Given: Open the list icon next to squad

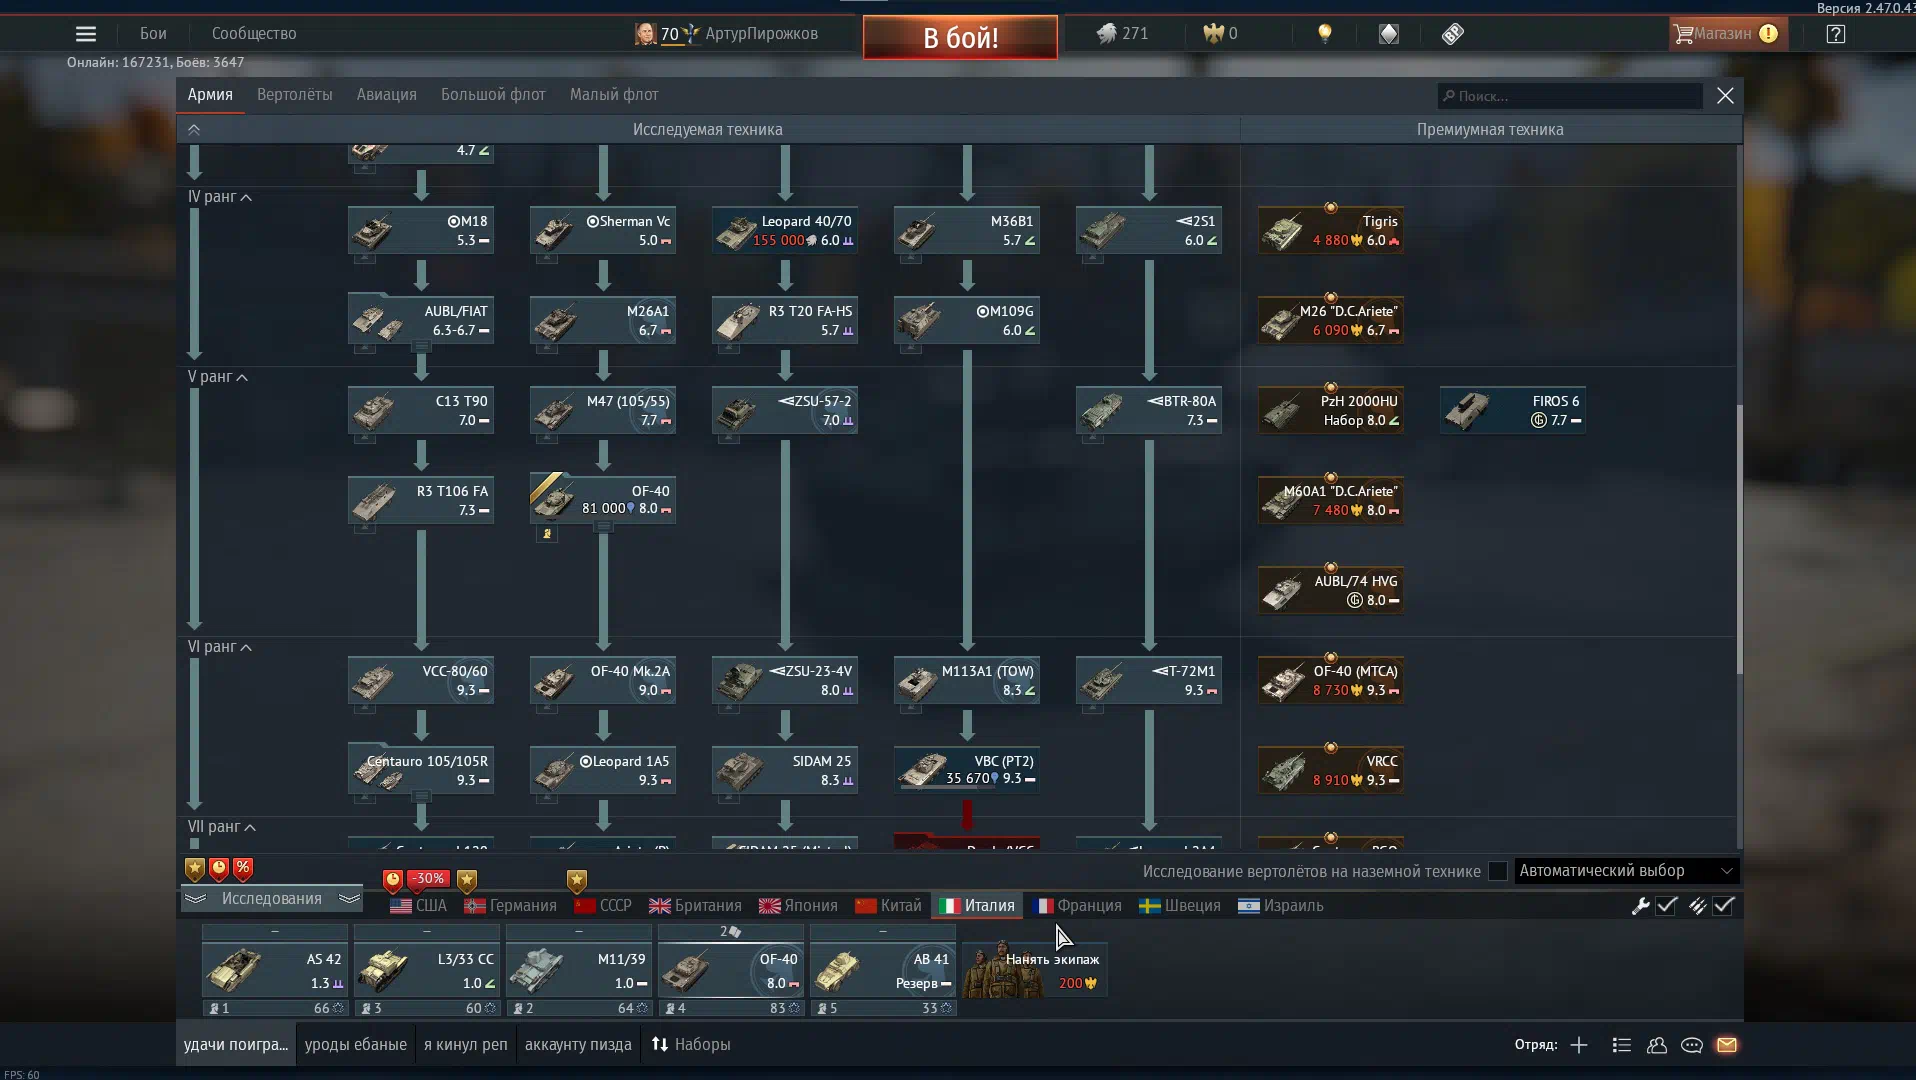Looking at the screenshot, I should 1622,1045.
